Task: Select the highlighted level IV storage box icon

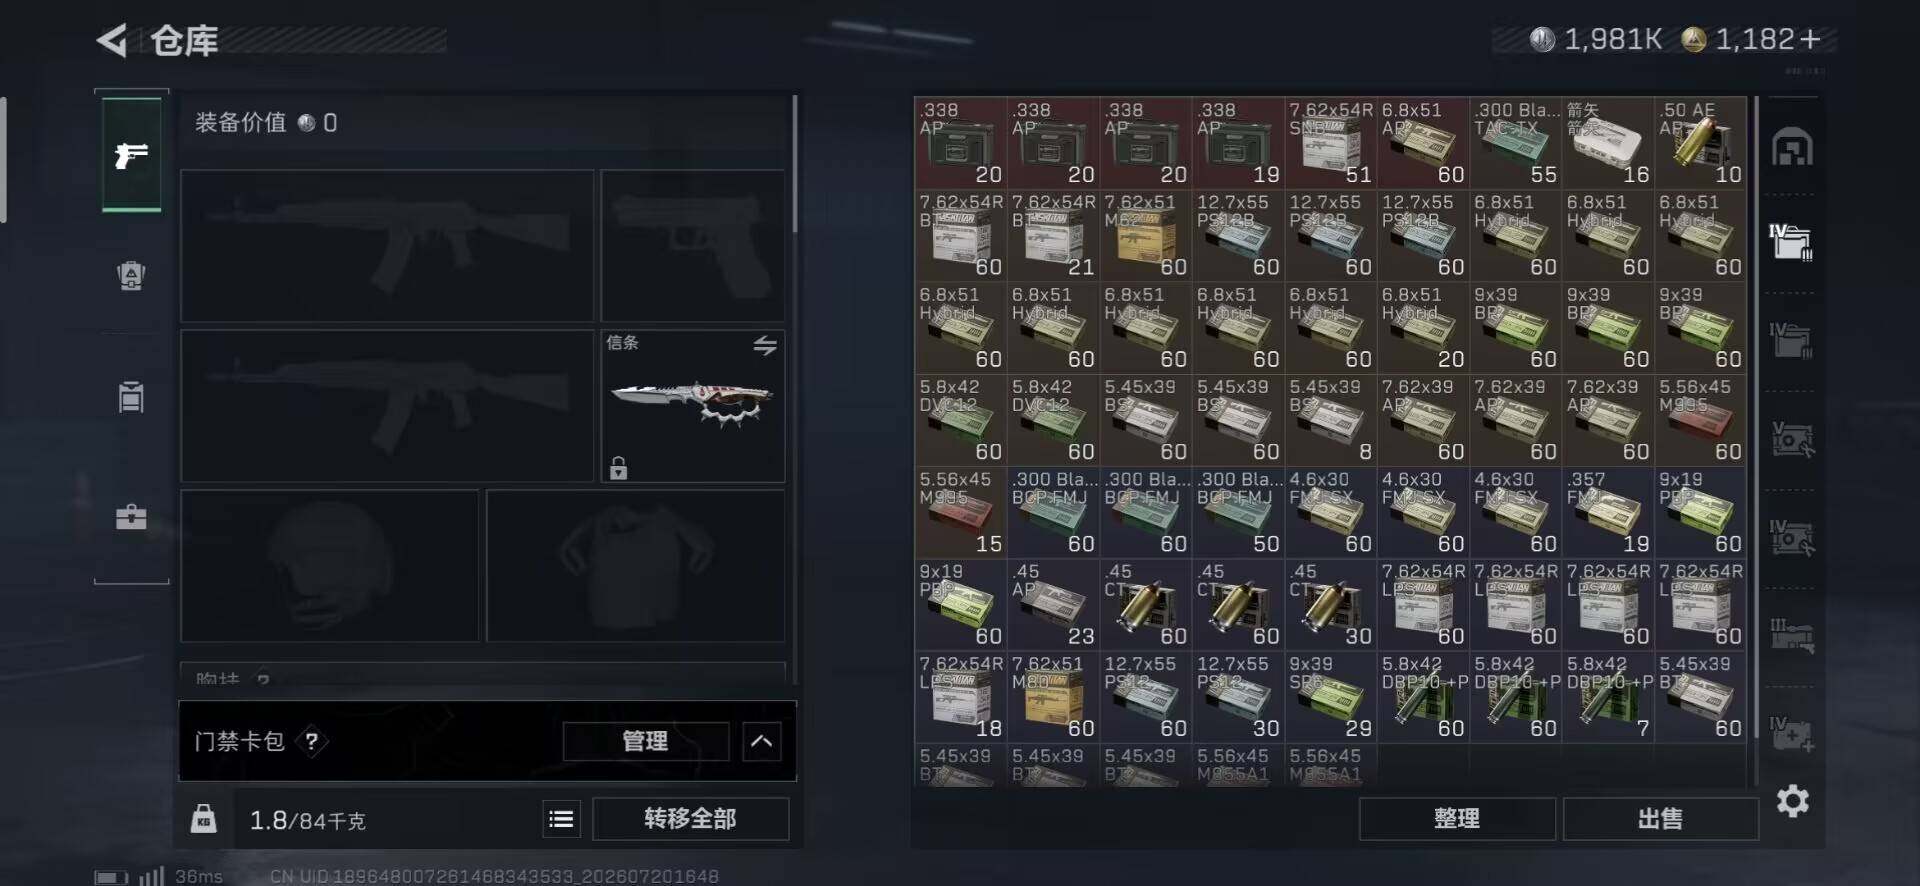Action: (1791, 243)
